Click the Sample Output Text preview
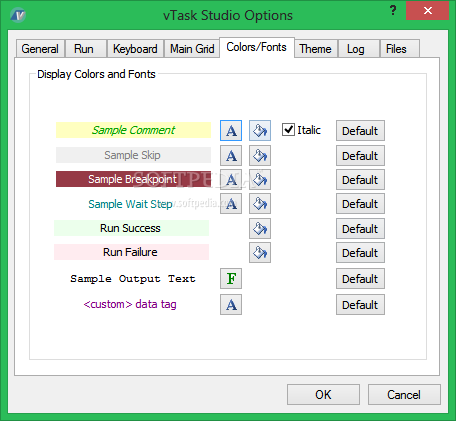 coord(133,279)
